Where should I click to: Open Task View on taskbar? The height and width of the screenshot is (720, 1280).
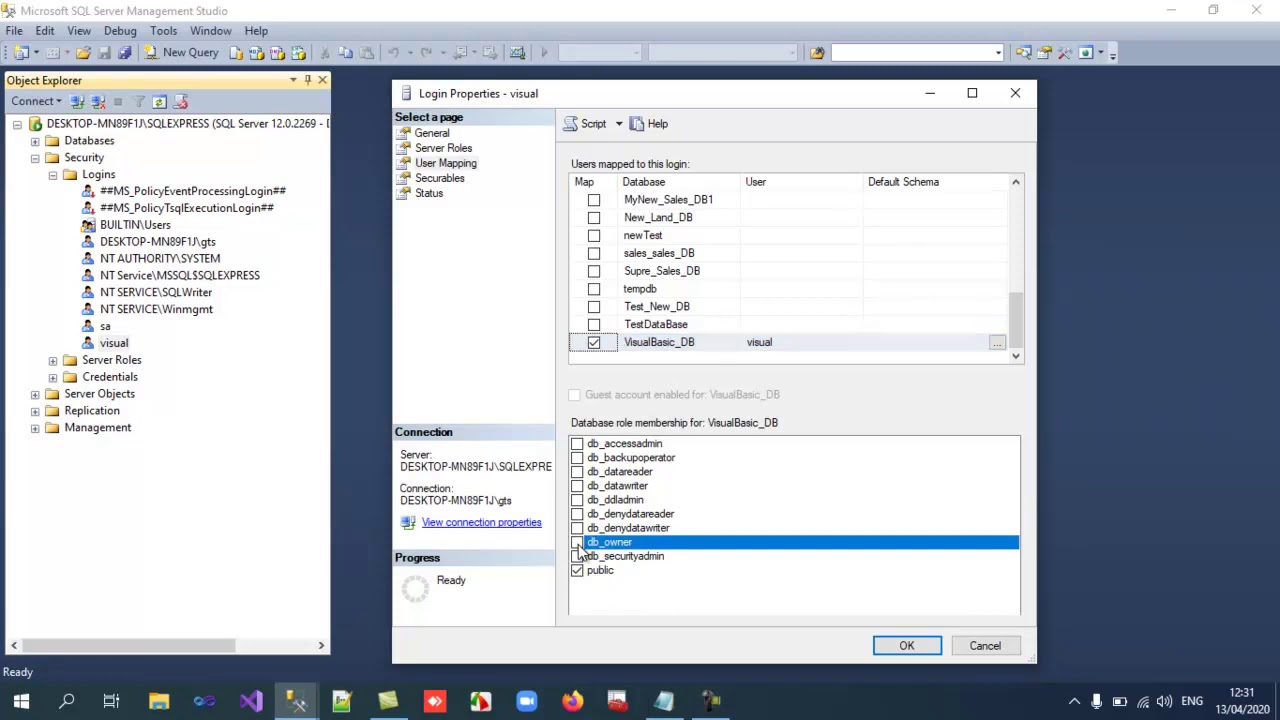[x=111, y=700]
